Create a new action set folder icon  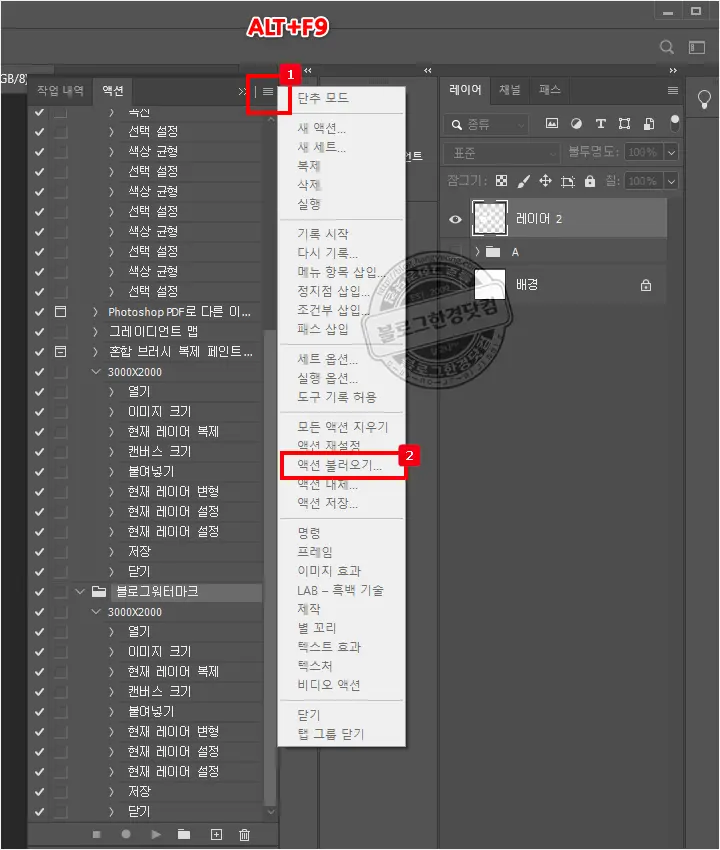click(x=184, y=834)
